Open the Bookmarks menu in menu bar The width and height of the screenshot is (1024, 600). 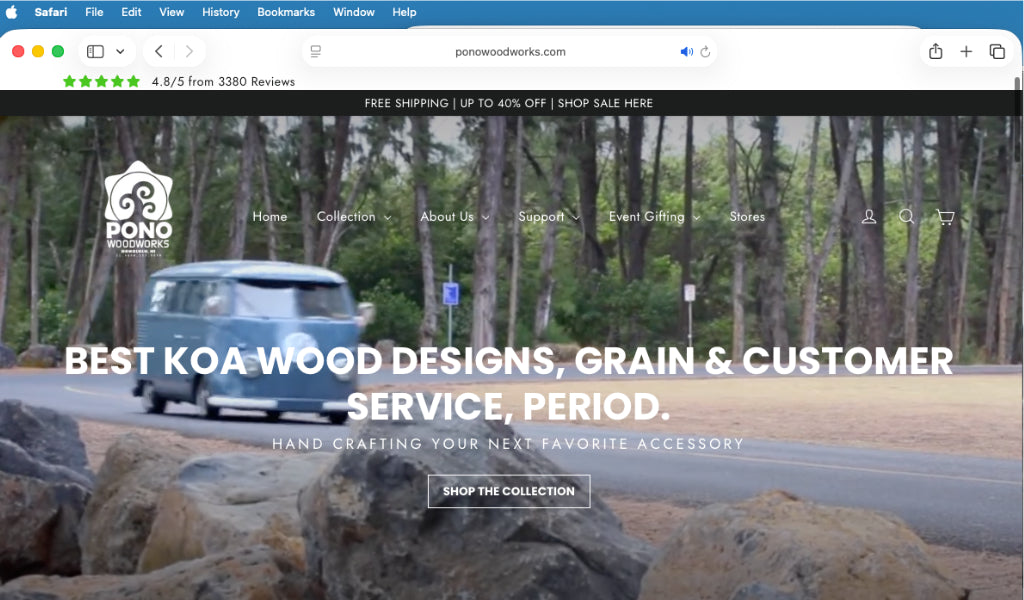[286, 12]
